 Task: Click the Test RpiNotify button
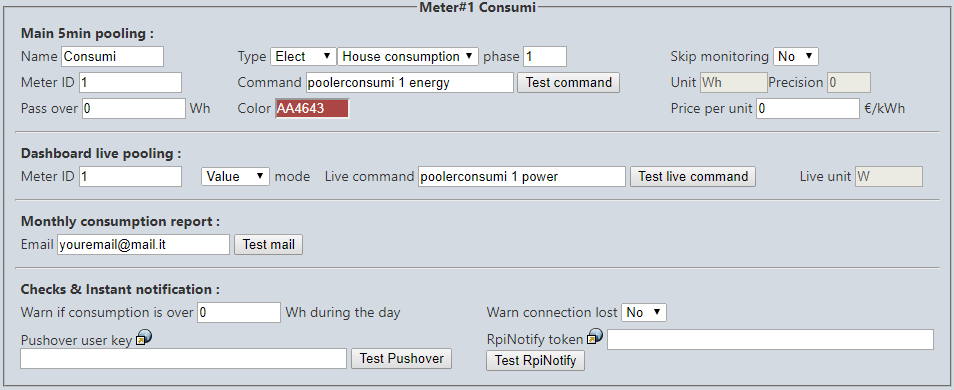(x=535, y=361)
